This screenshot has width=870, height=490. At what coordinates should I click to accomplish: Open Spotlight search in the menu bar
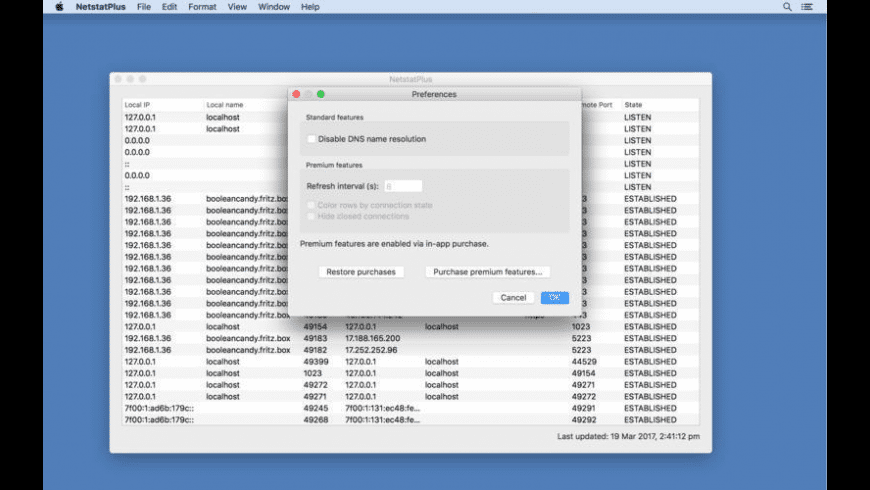click(787, 7)
